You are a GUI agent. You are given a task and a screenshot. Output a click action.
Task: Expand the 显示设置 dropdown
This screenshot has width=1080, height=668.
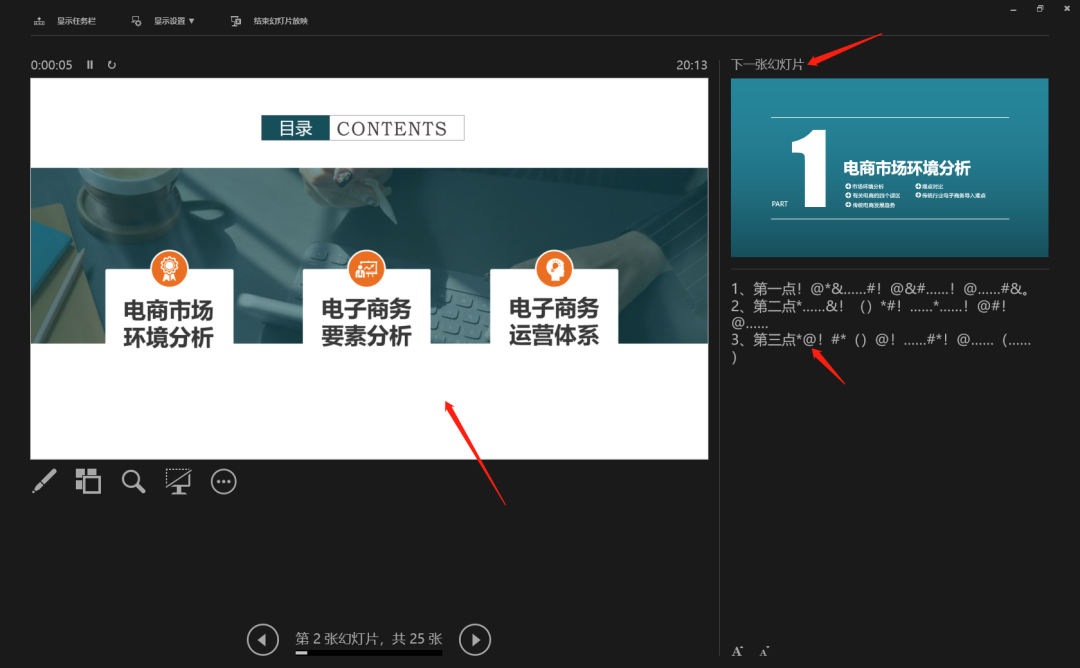pos(165,20)
